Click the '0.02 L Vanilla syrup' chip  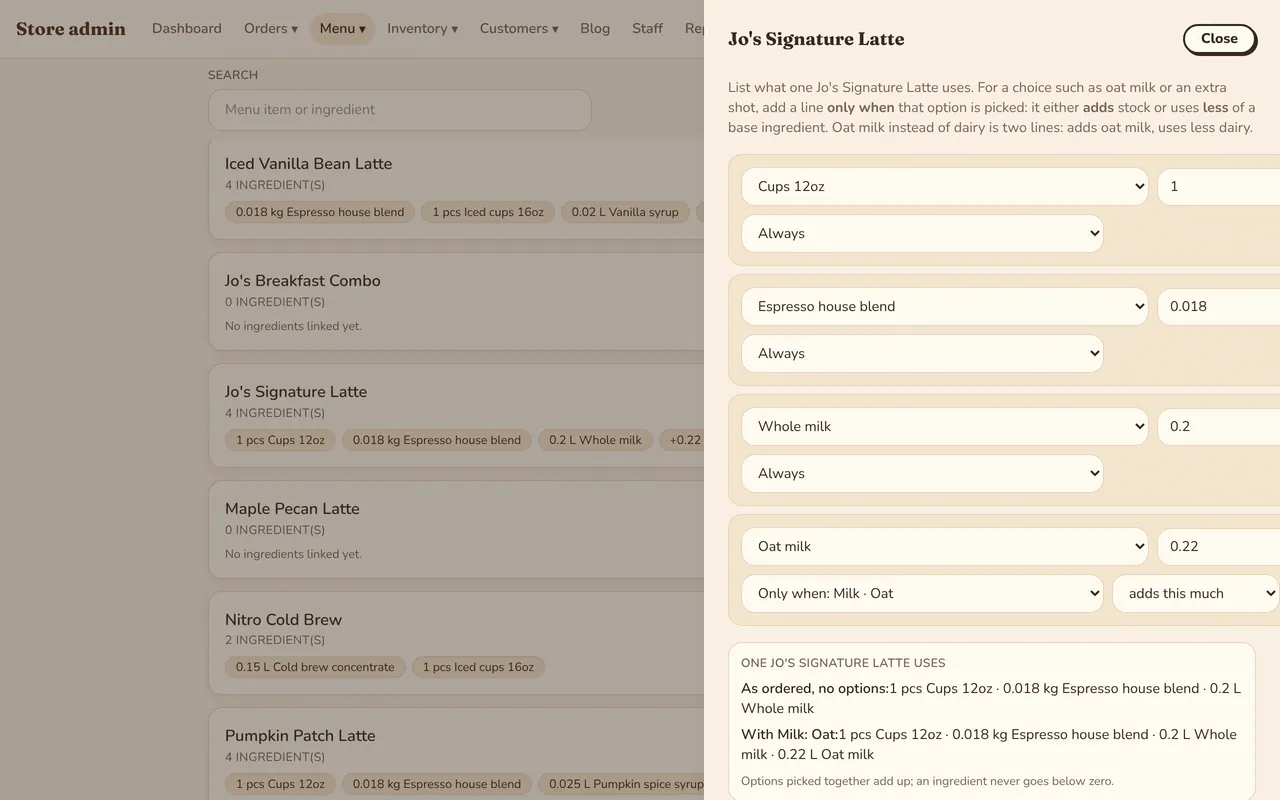pos(625,212)
